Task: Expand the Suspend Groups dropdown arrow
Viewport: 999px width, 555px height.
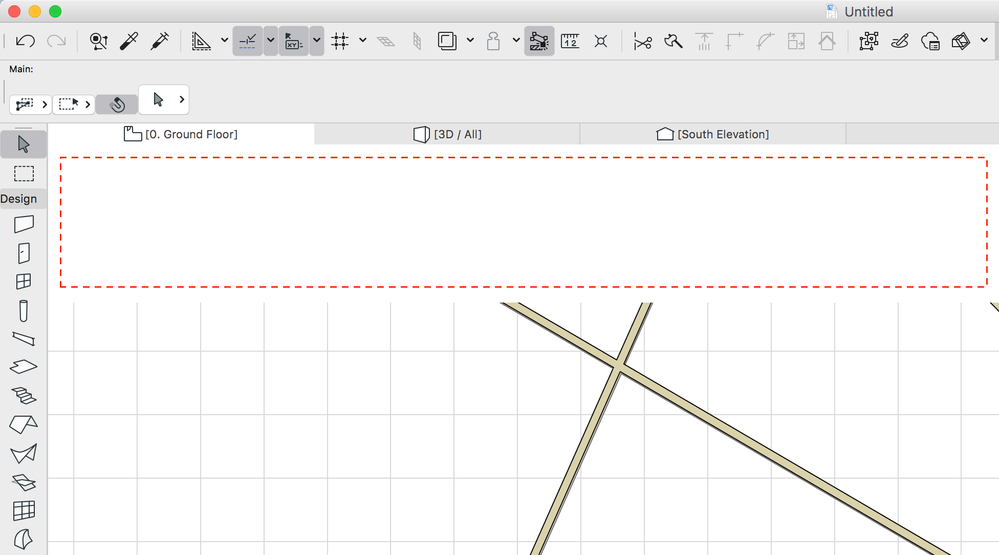Action: [516, 40]
